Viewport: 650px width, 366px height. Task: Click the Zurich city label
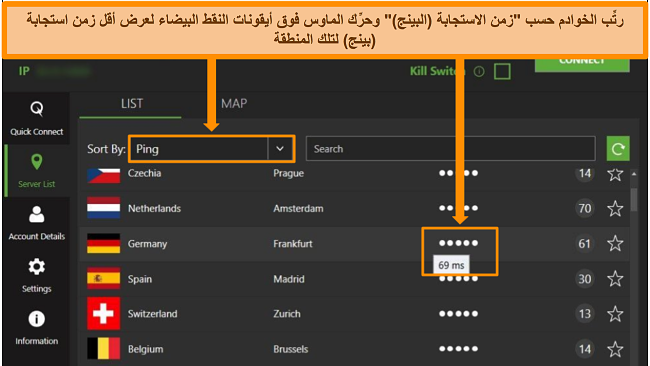click(286, 314)
